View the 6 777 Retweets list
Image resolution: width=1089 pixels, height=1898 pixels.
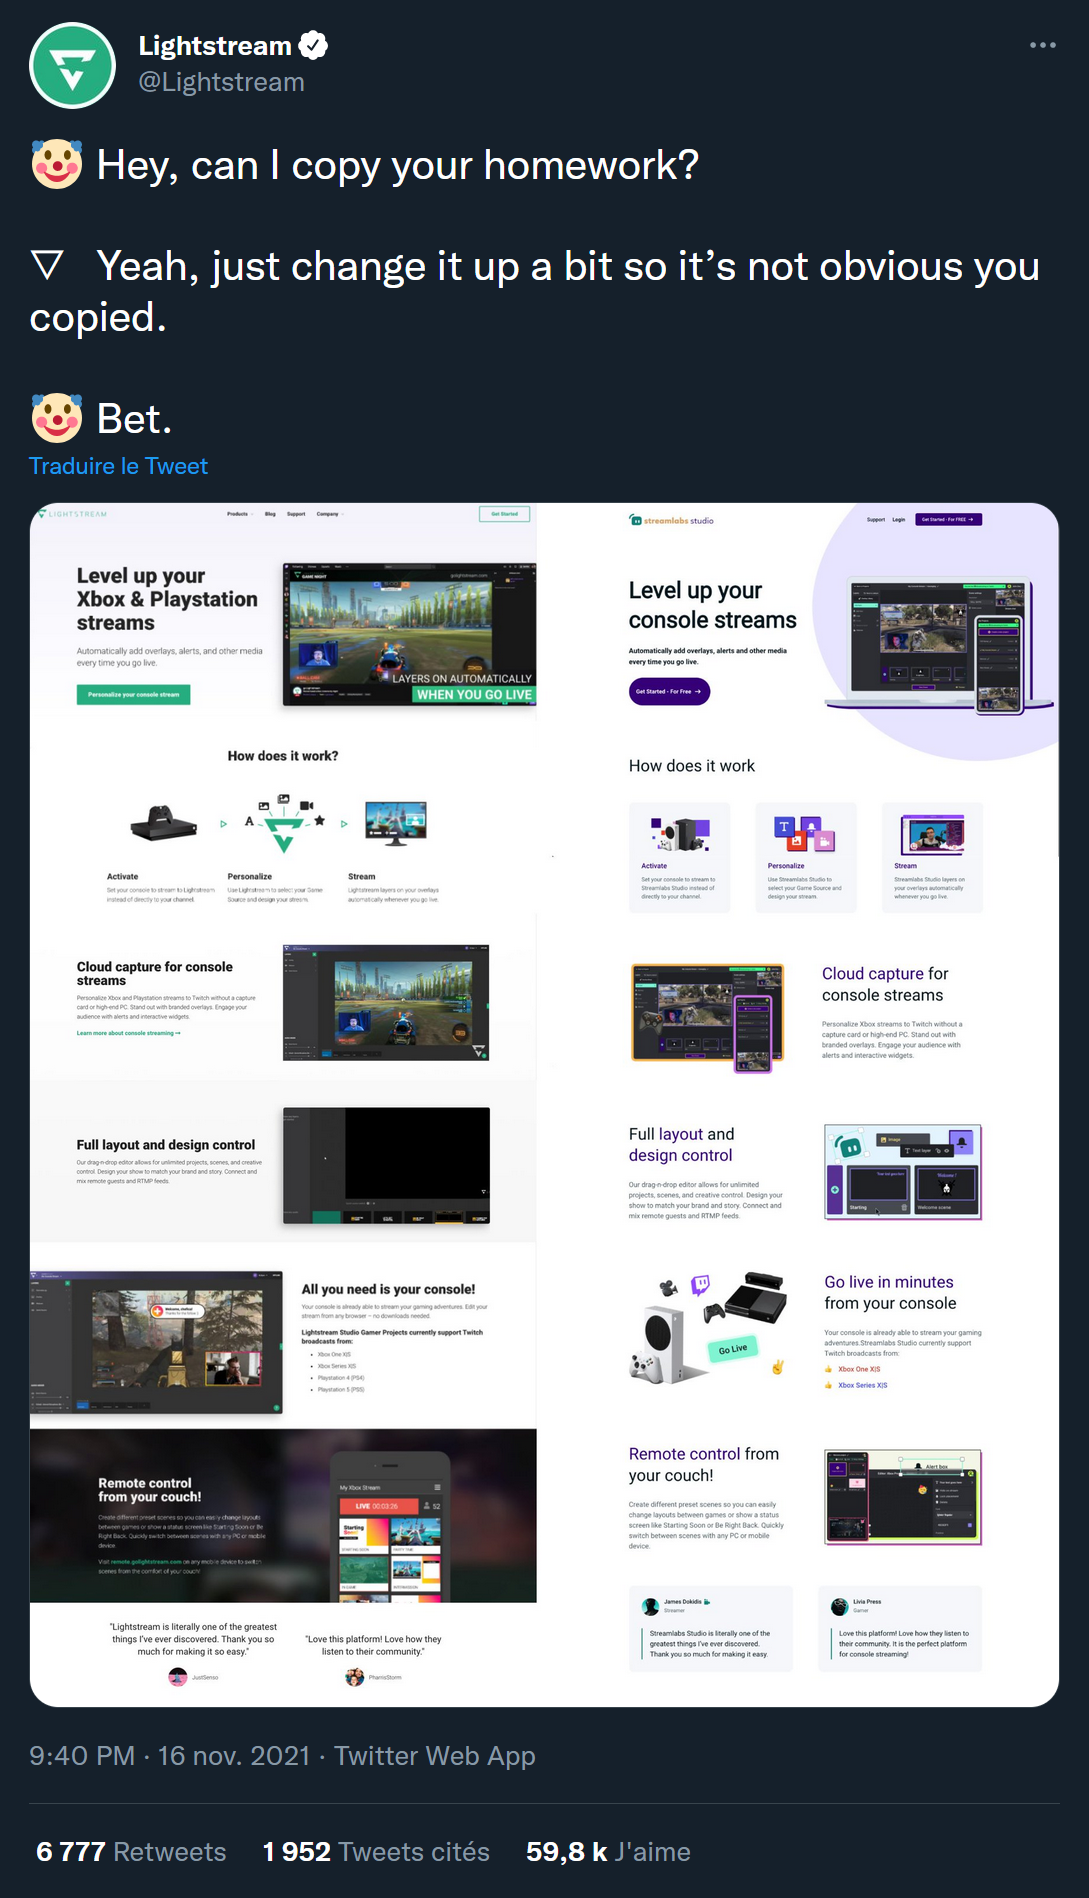coord(131,1852)
